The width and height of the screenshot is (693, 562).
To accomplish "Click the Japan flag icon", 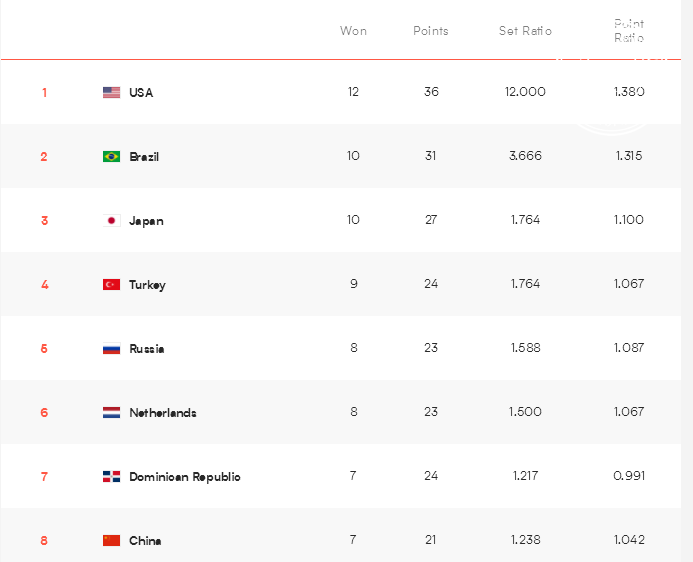I will (x=111, y=220).
